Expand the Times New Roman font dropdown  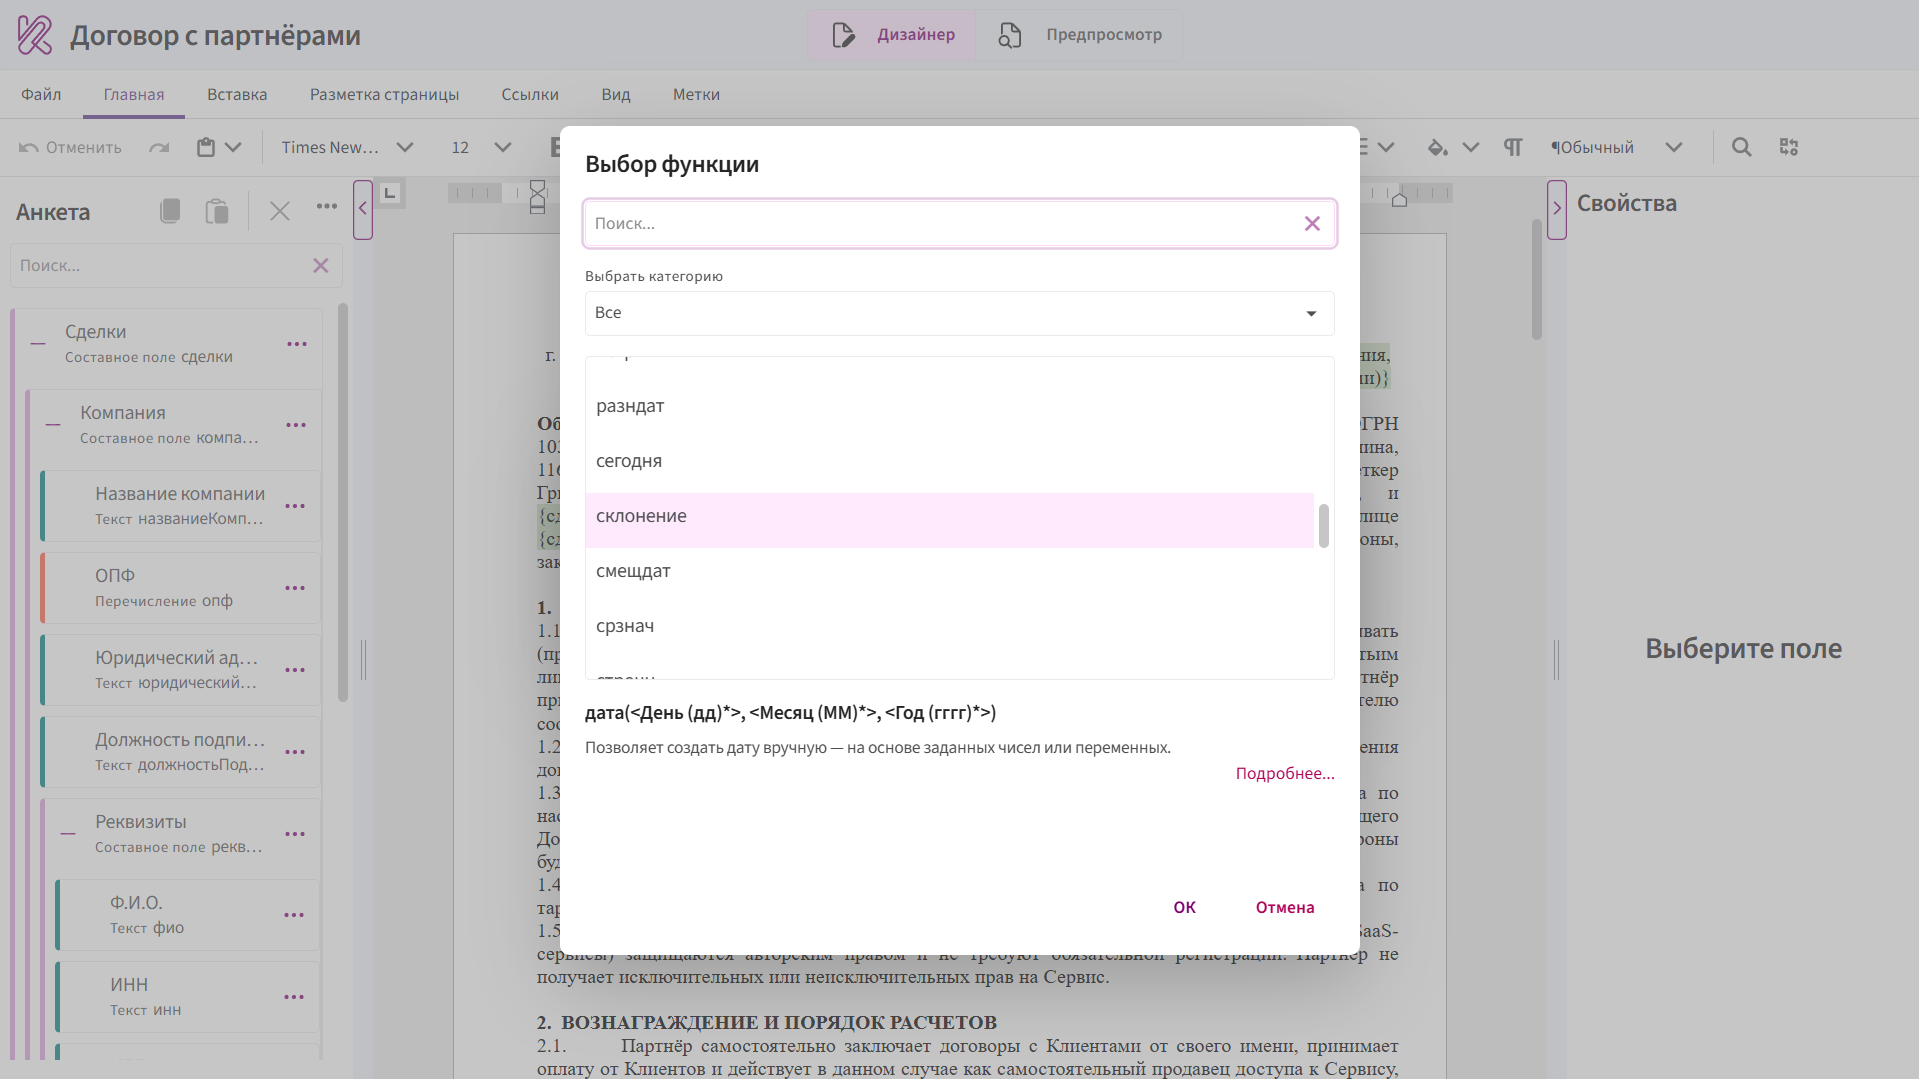(x=405, y=148)
